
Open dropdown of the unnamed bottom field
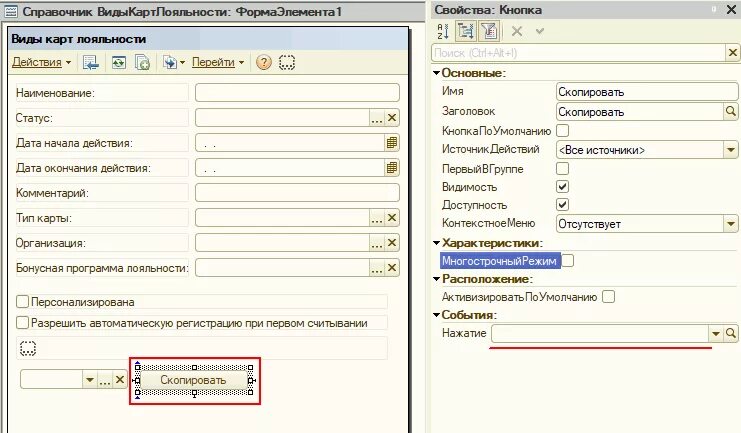click(90, 380)
